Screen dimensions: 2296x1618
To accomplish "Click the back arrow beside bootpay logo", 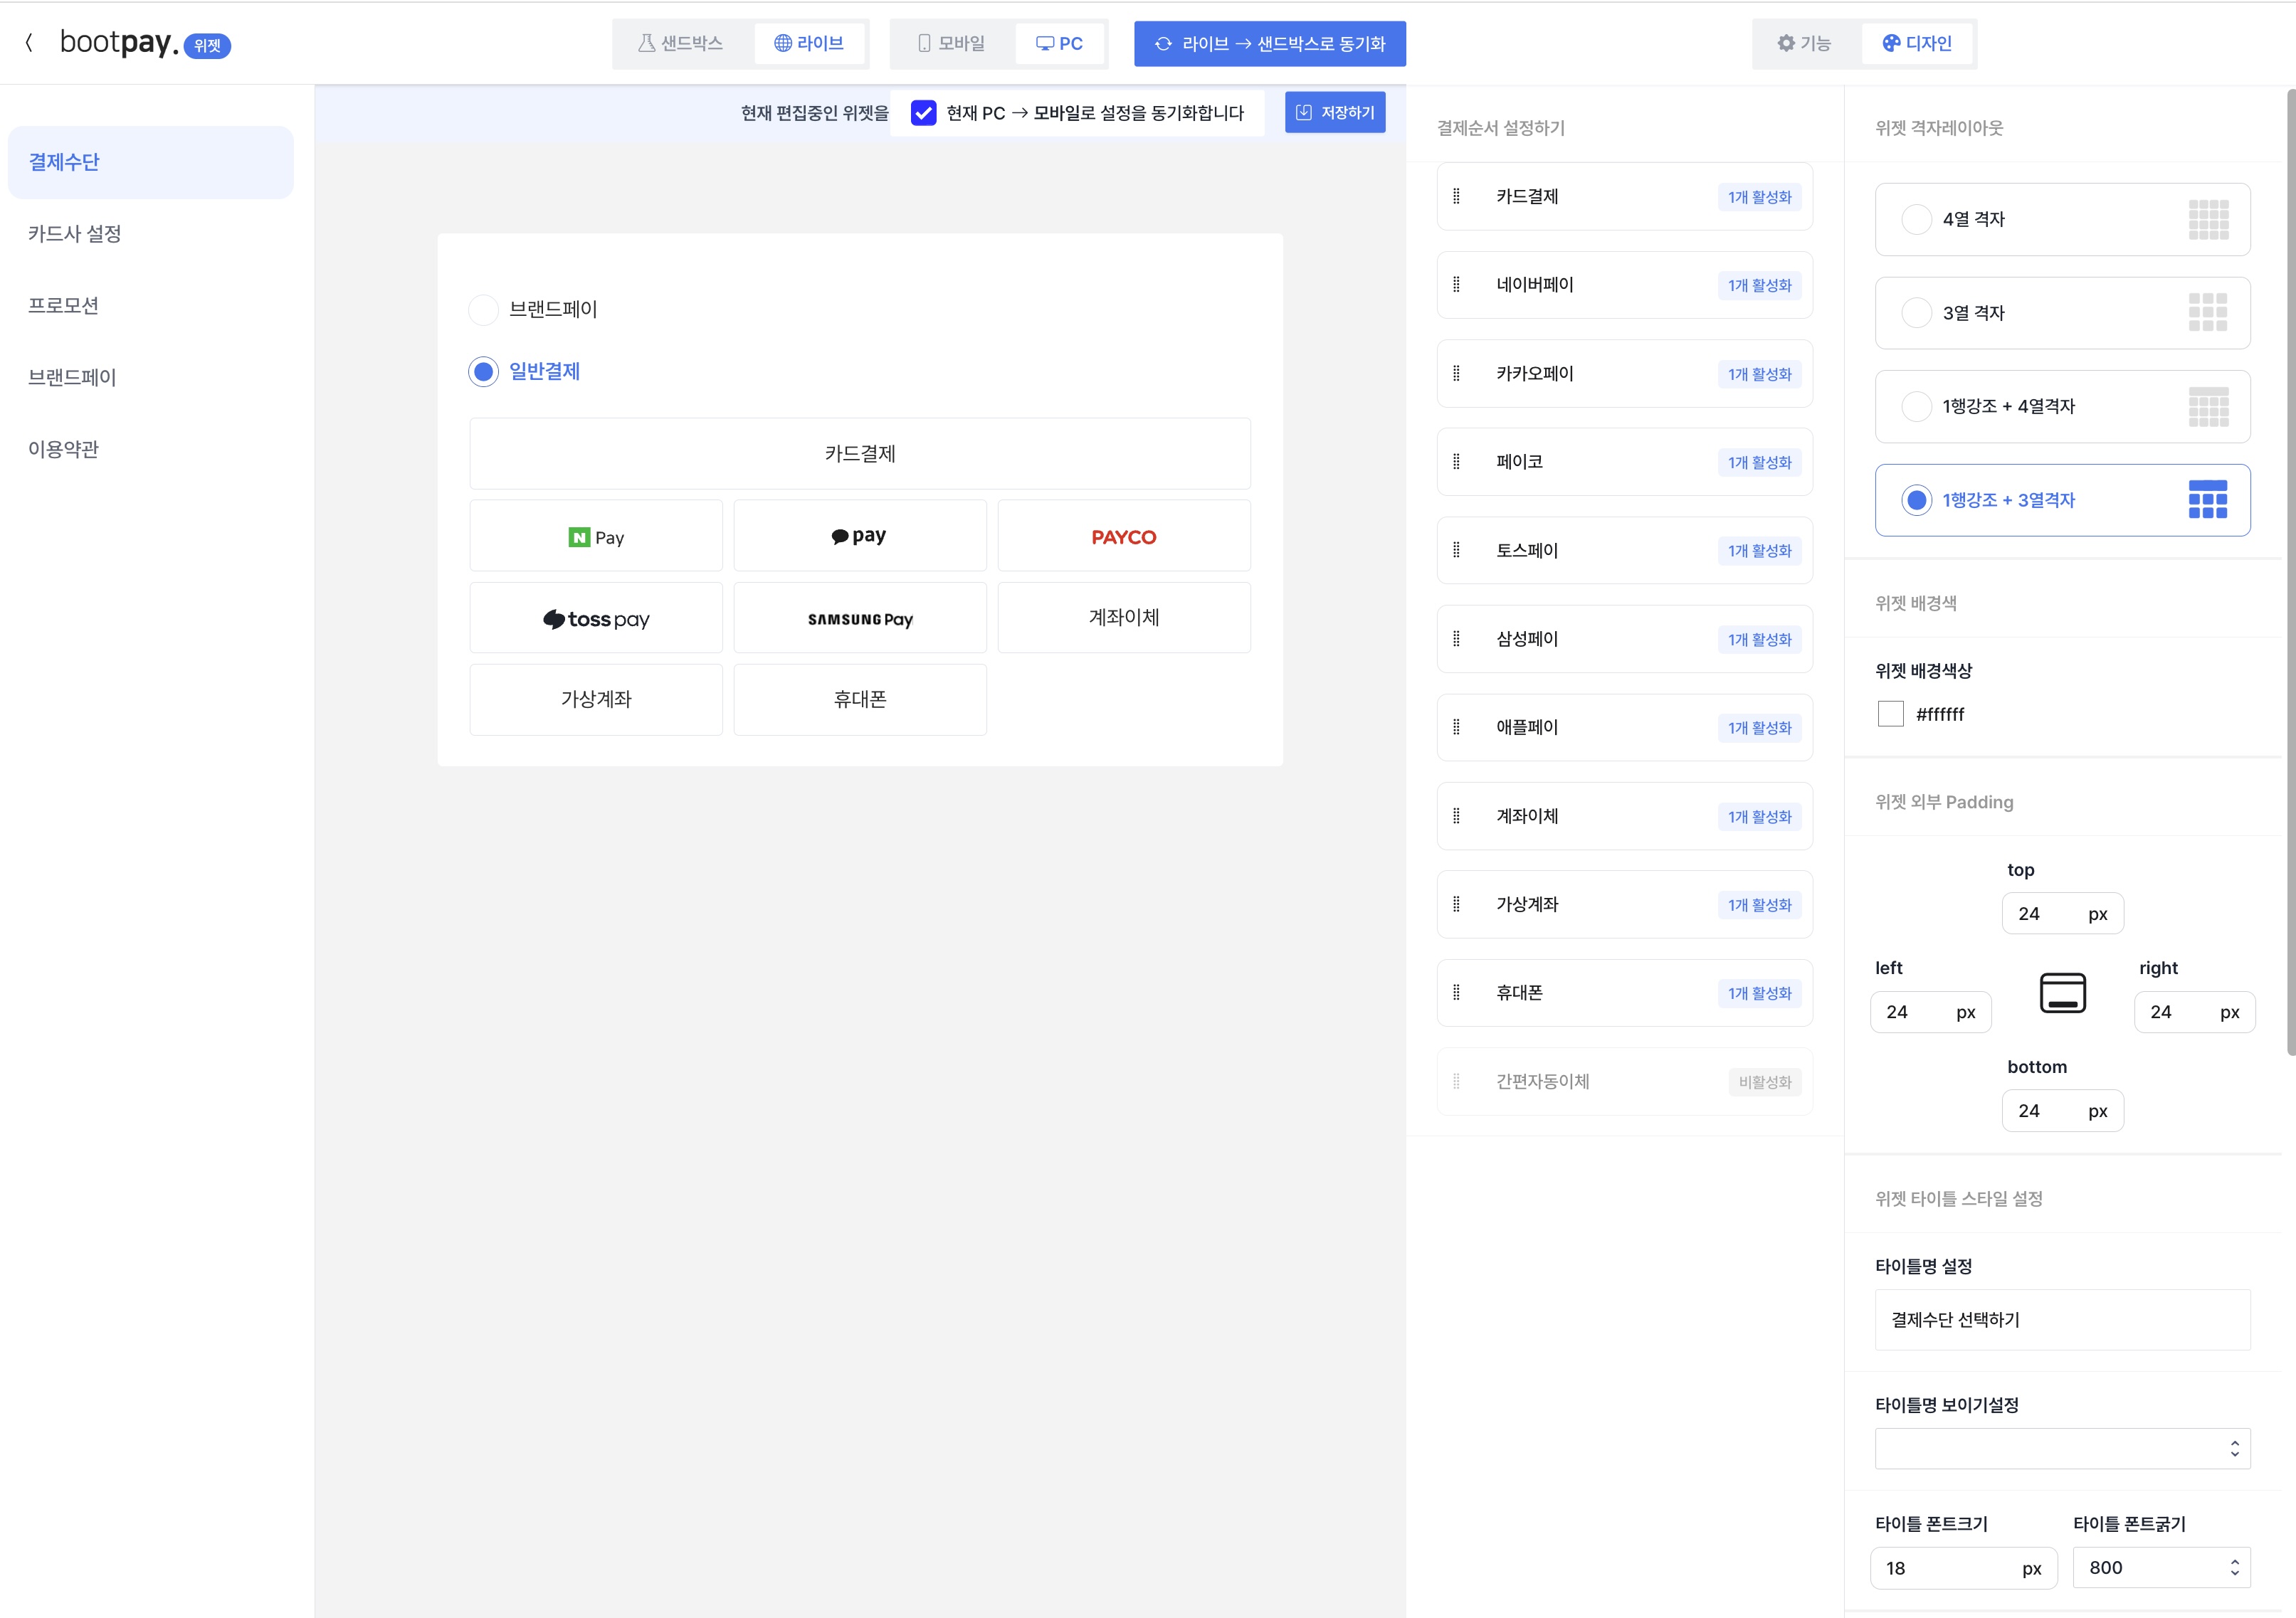I will 29,43.
